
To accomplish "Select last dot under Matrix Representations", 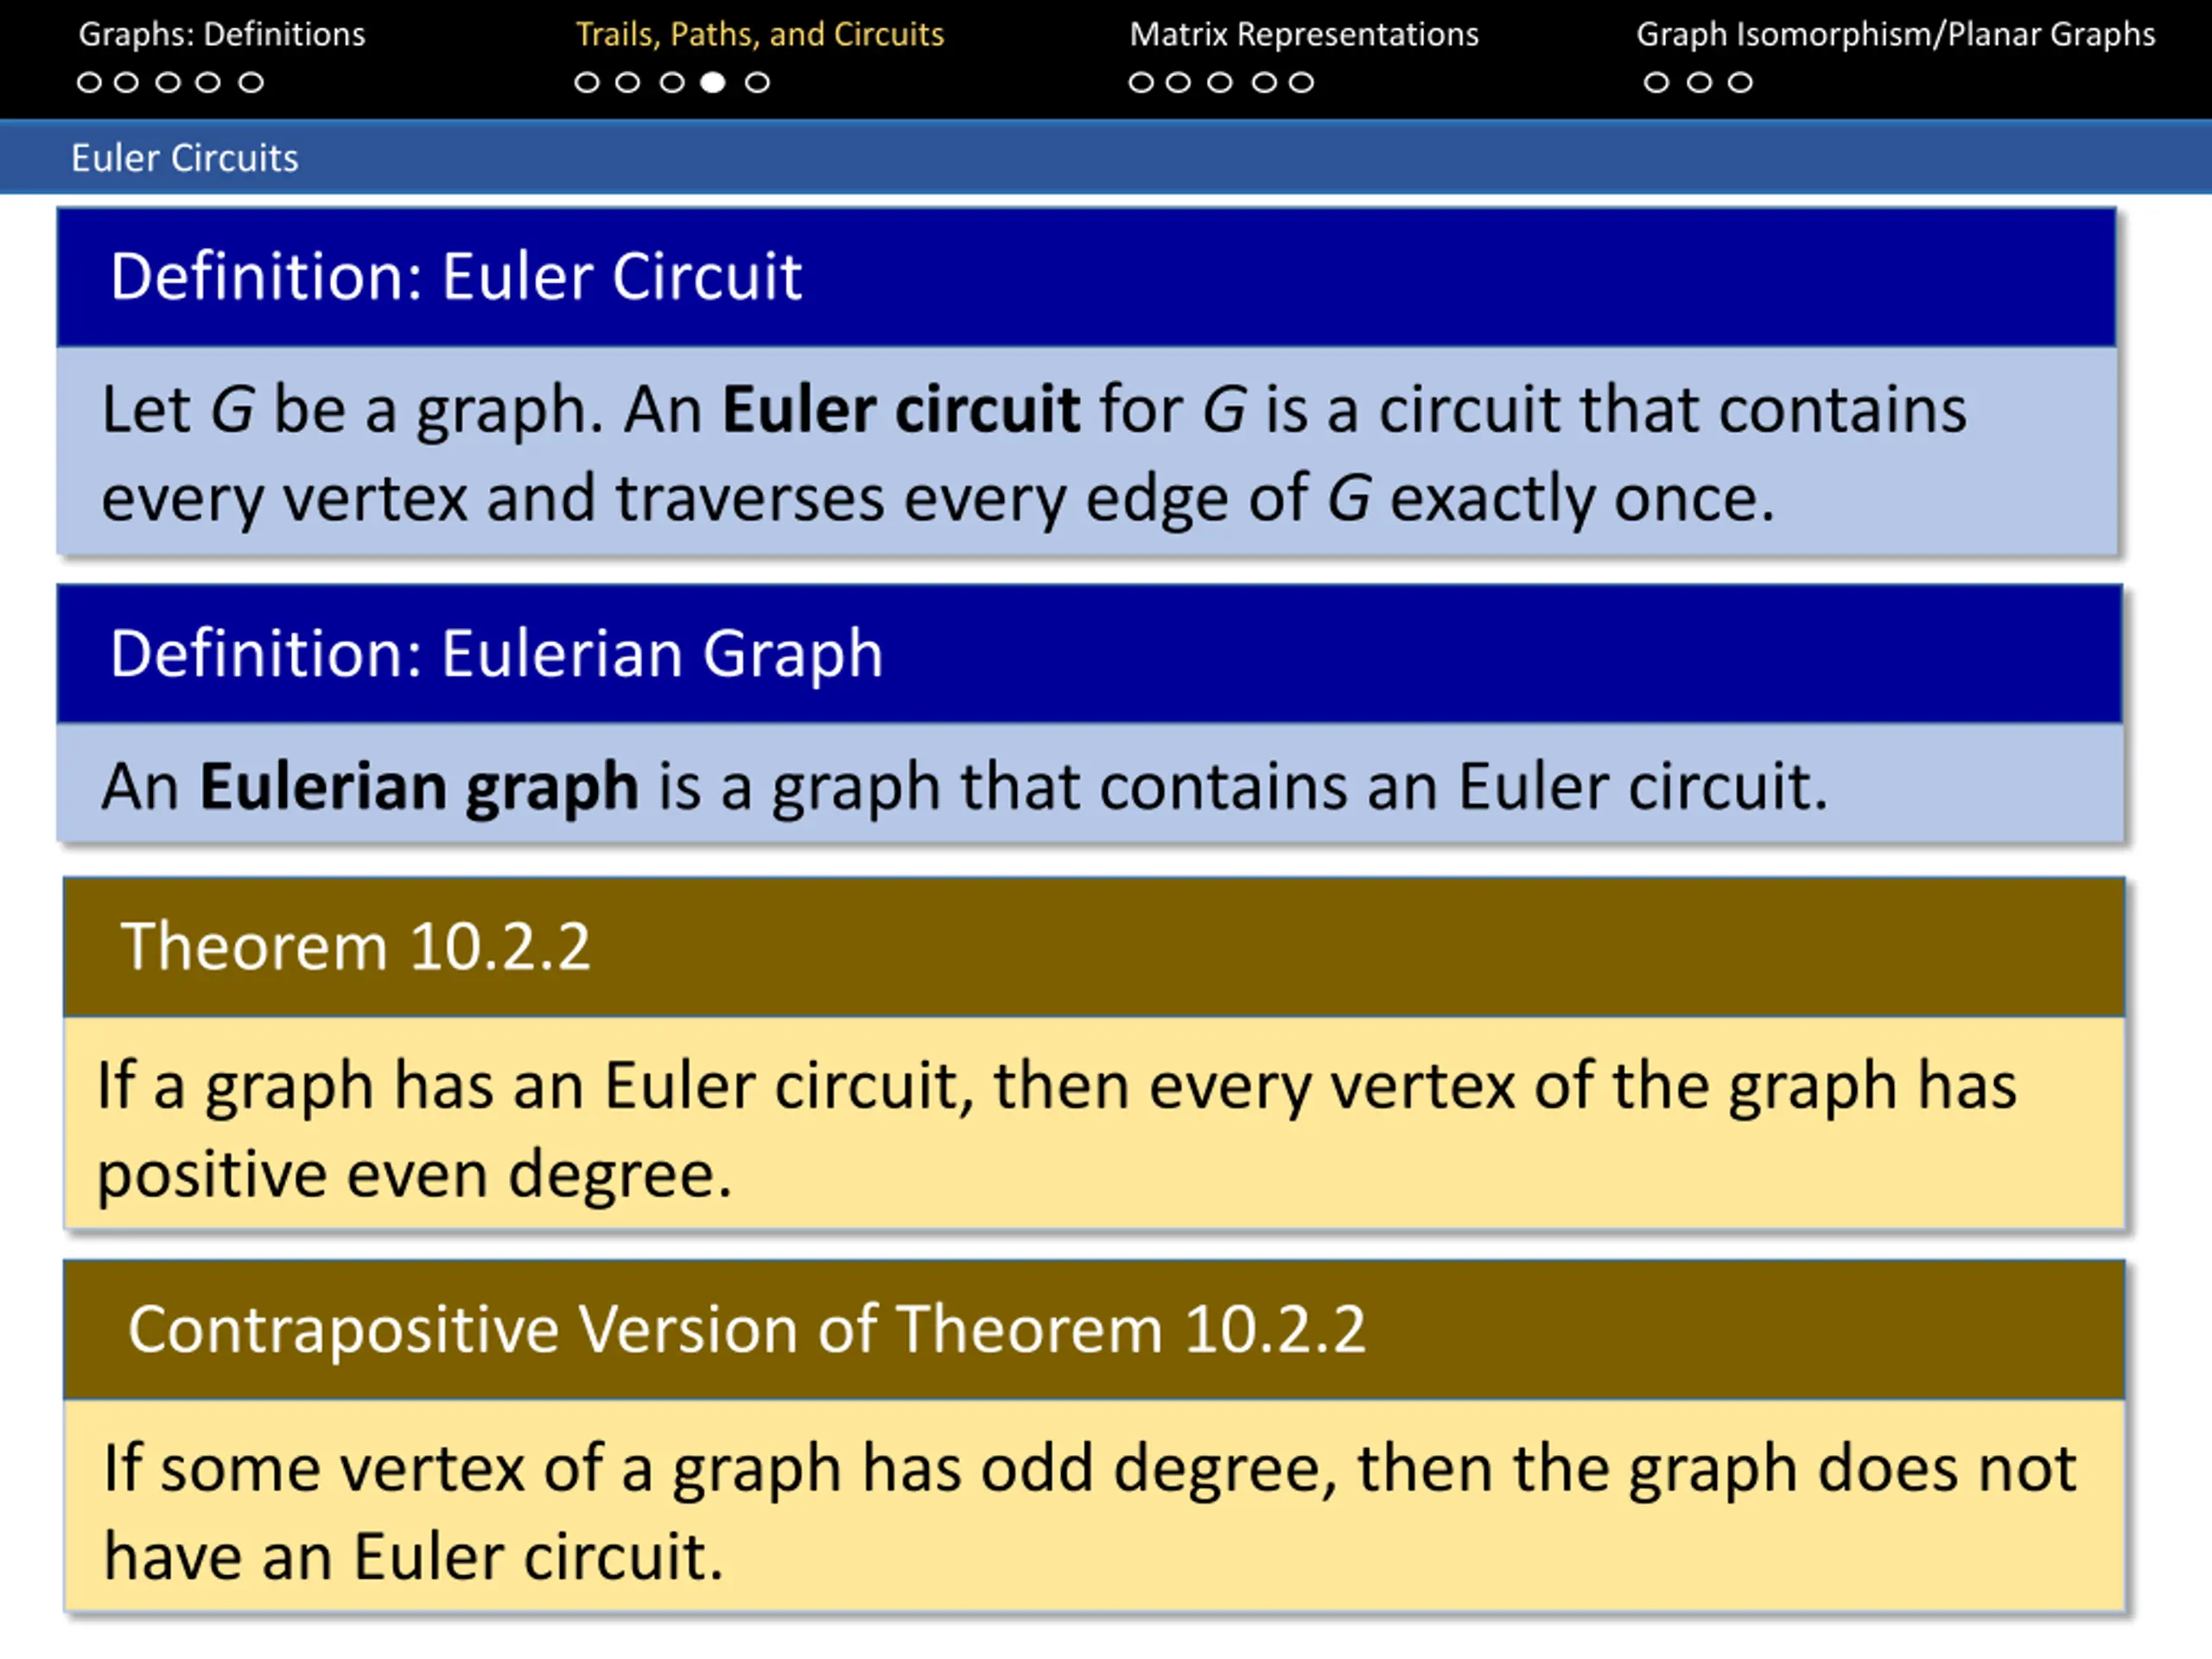I will coord(1301,82).
